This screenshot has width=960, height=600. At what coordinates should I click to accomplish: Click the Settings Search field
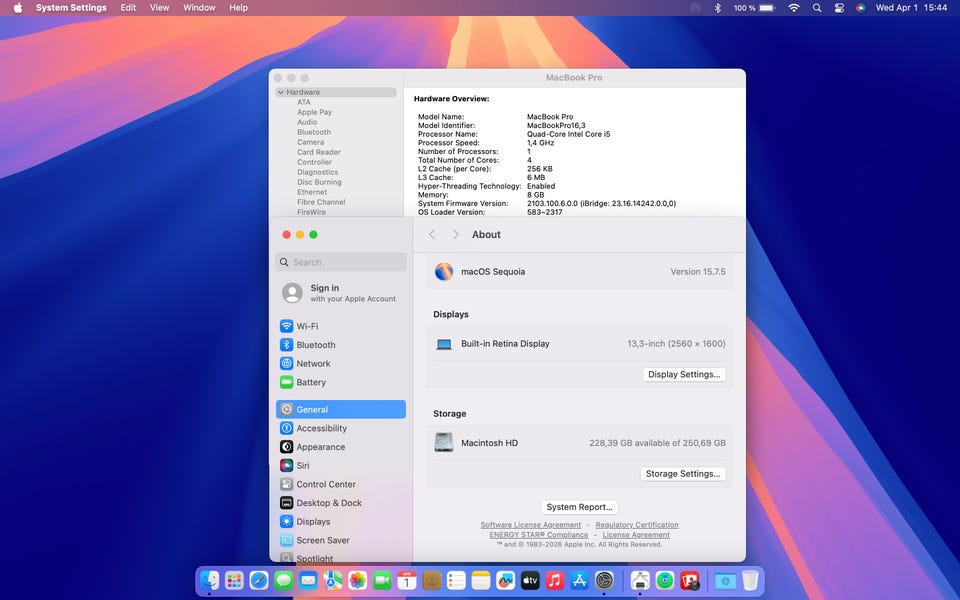pos(340,262)
